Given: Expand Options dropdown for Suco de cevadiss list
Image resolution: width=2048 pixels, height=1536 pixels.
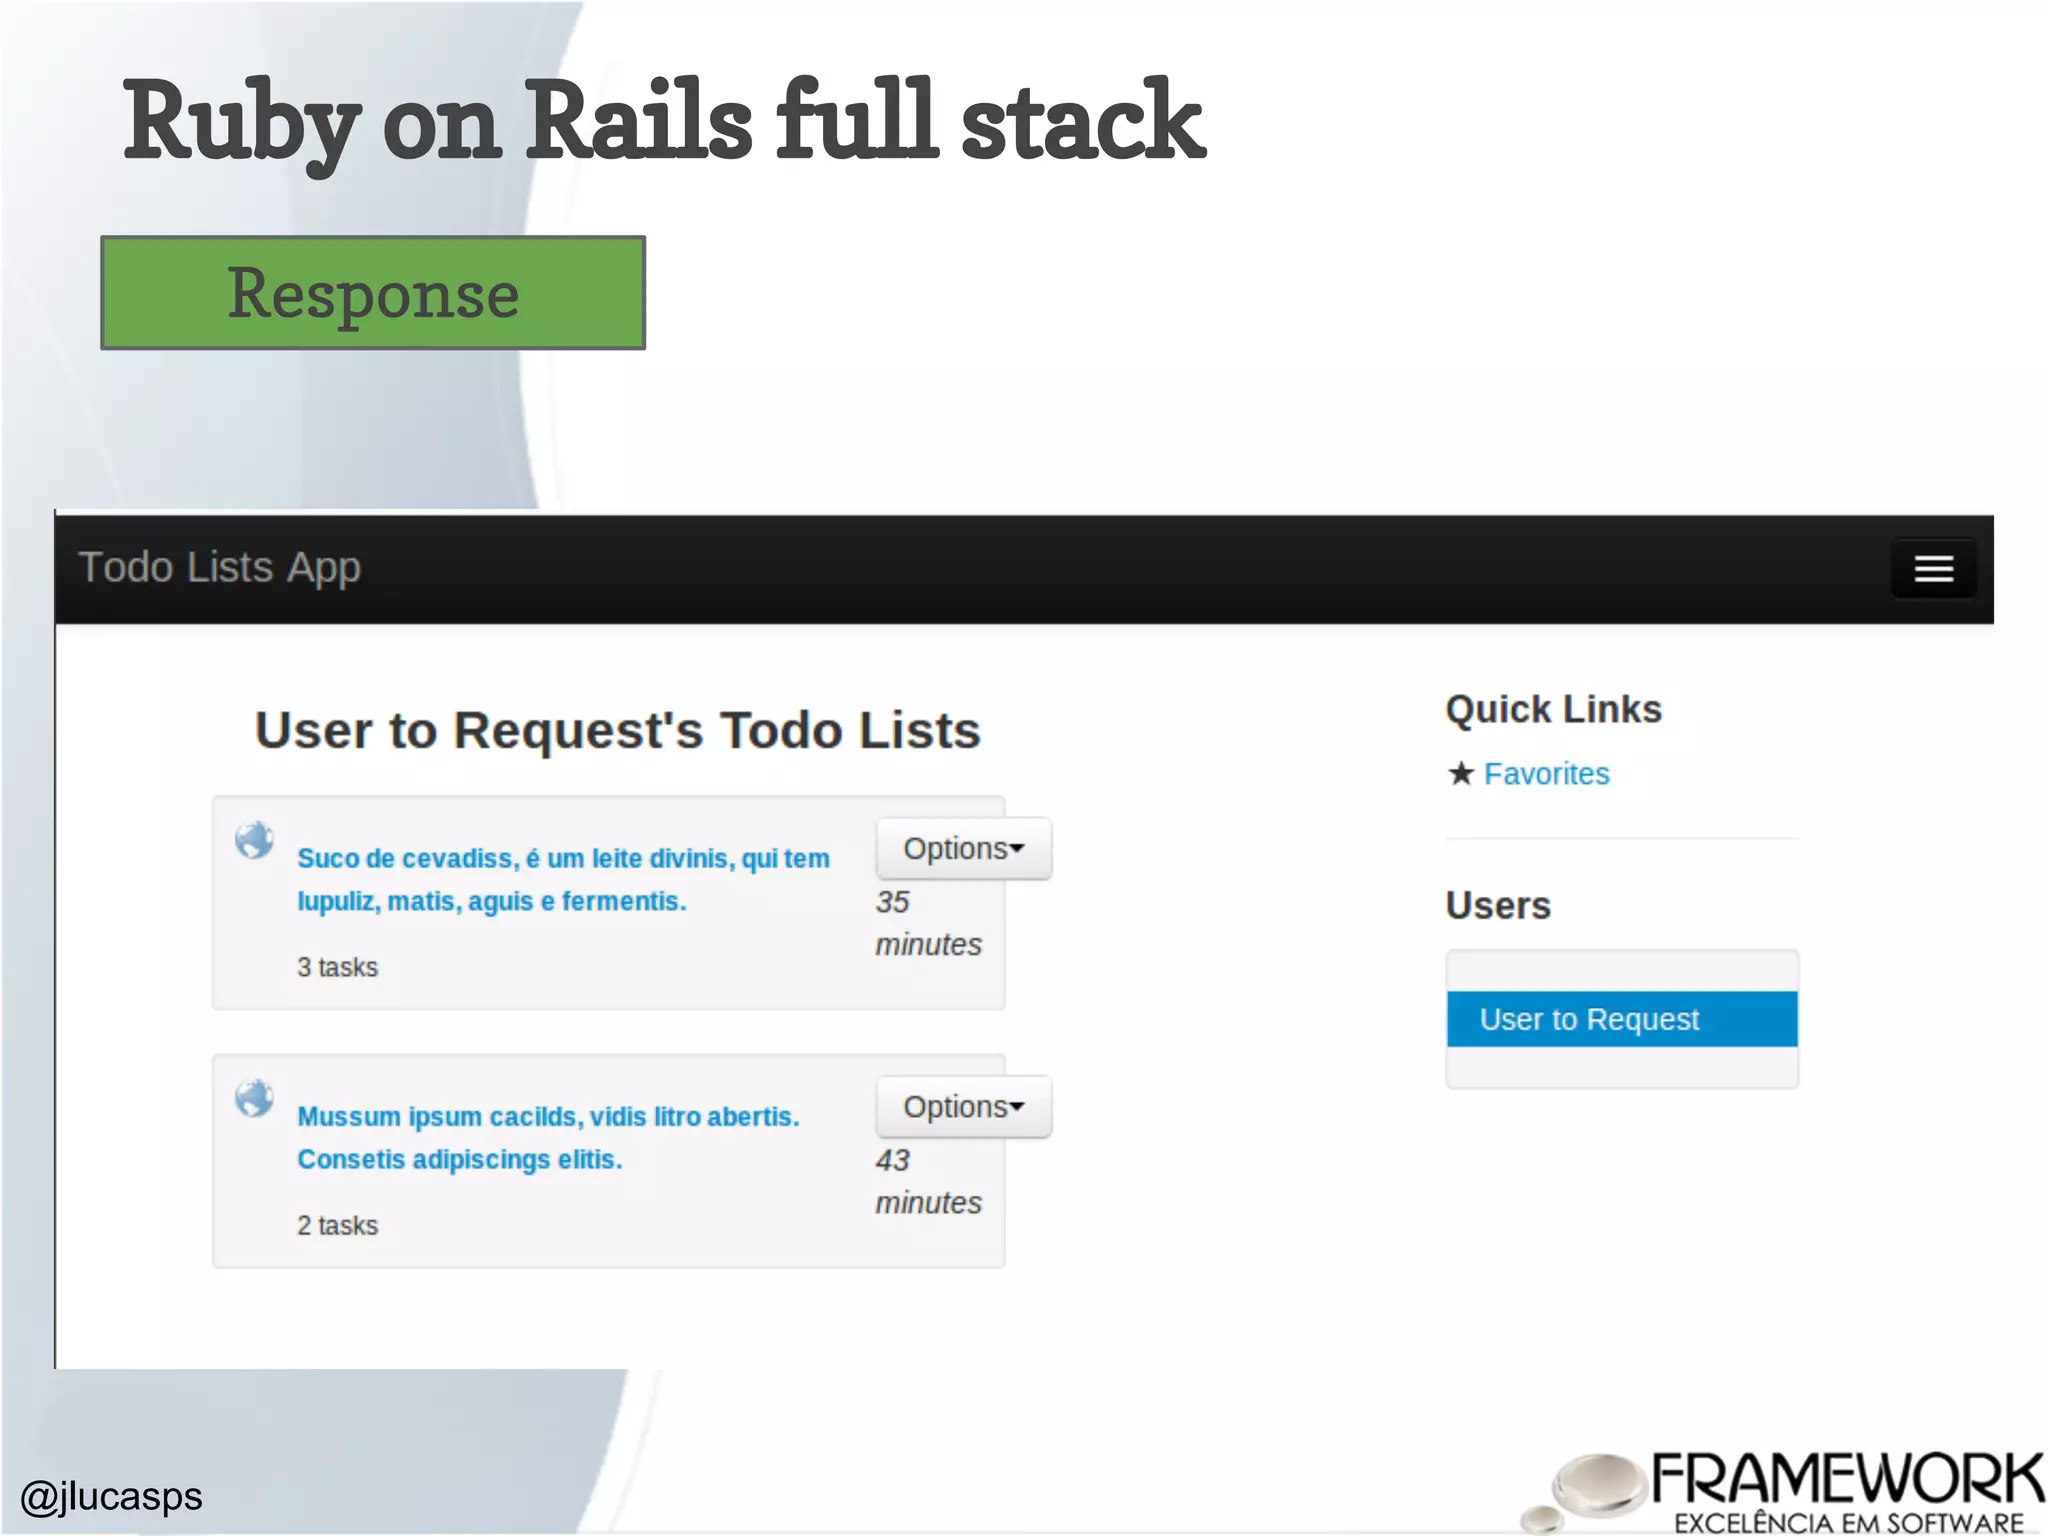Looking at the screenshot, I should tap(964, 848).
